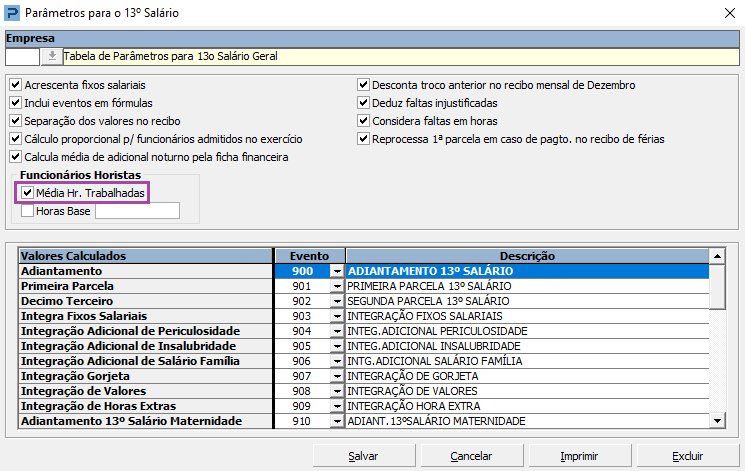This screenshot has height=471, width=745.
Task: Click the Empresa code input field
Action: (x=22, y=57)
